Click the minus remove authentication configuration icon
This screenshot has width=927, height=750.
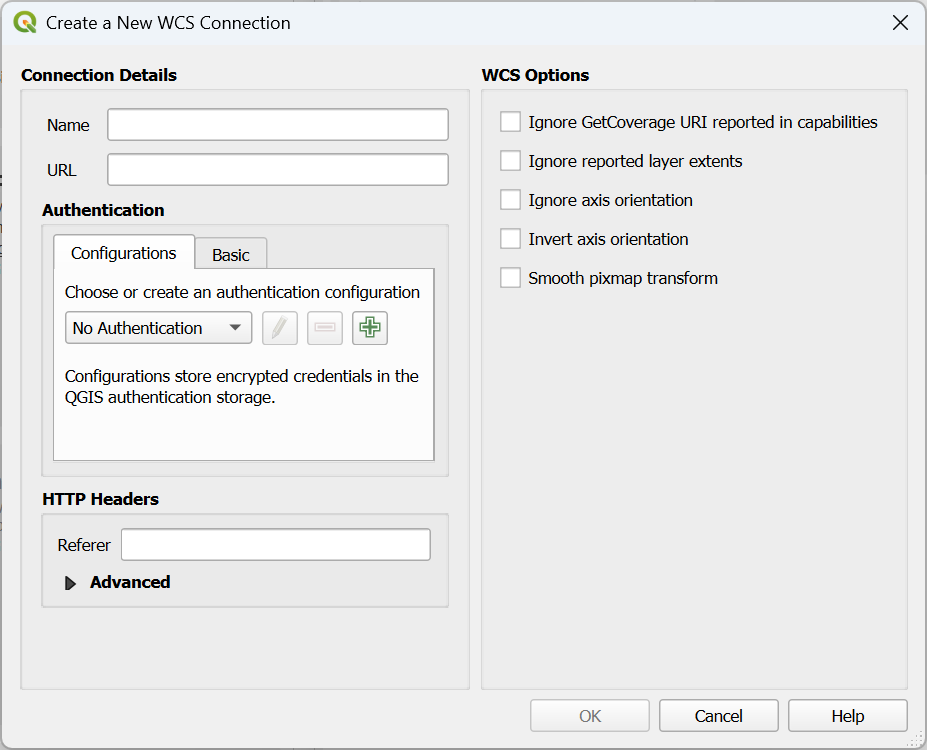325,328
